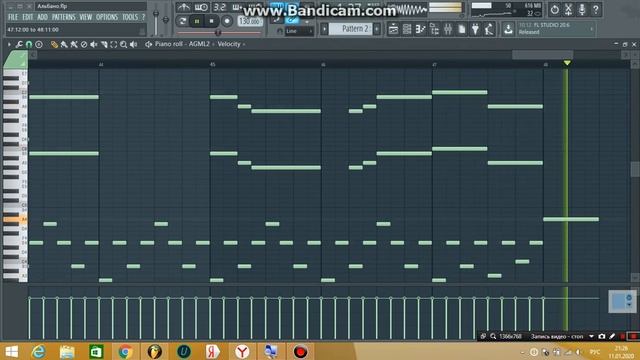Open the ADD menu

42,17
